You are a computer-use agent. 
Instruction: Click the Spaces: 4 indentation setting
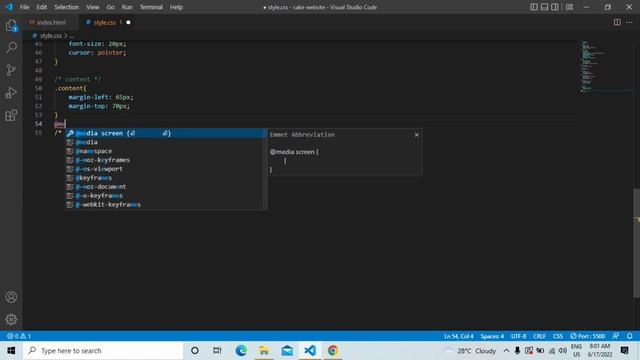[x=492, y=336]
